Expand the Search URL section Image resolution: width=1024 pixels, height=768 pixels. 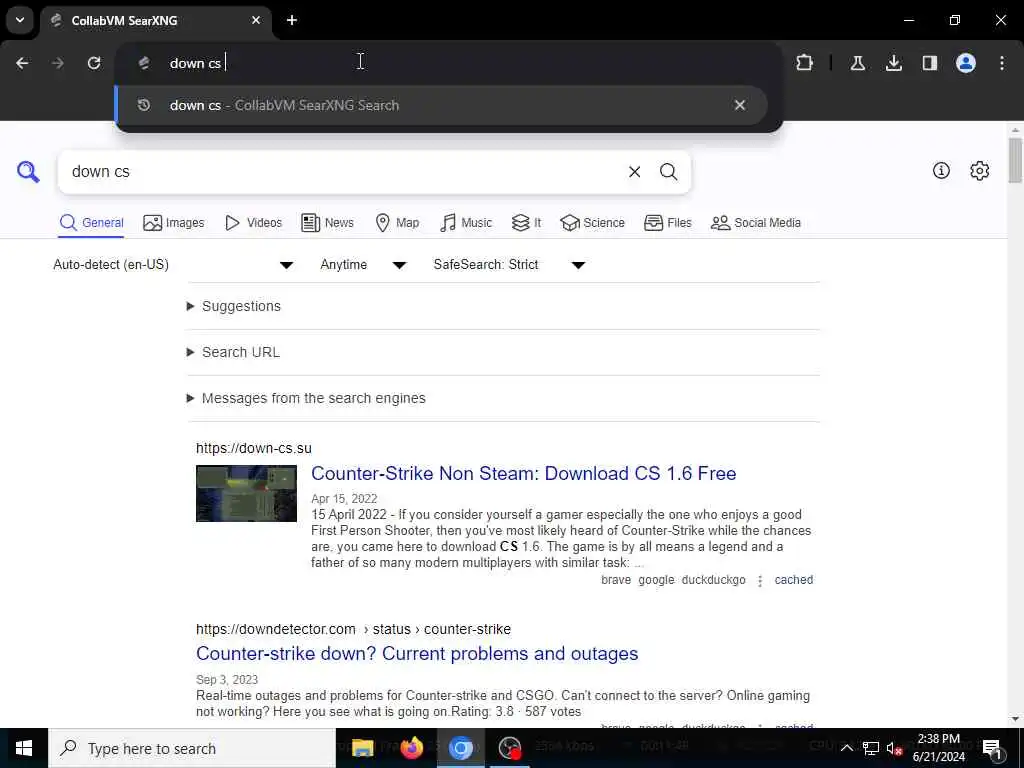coord(233,352)
